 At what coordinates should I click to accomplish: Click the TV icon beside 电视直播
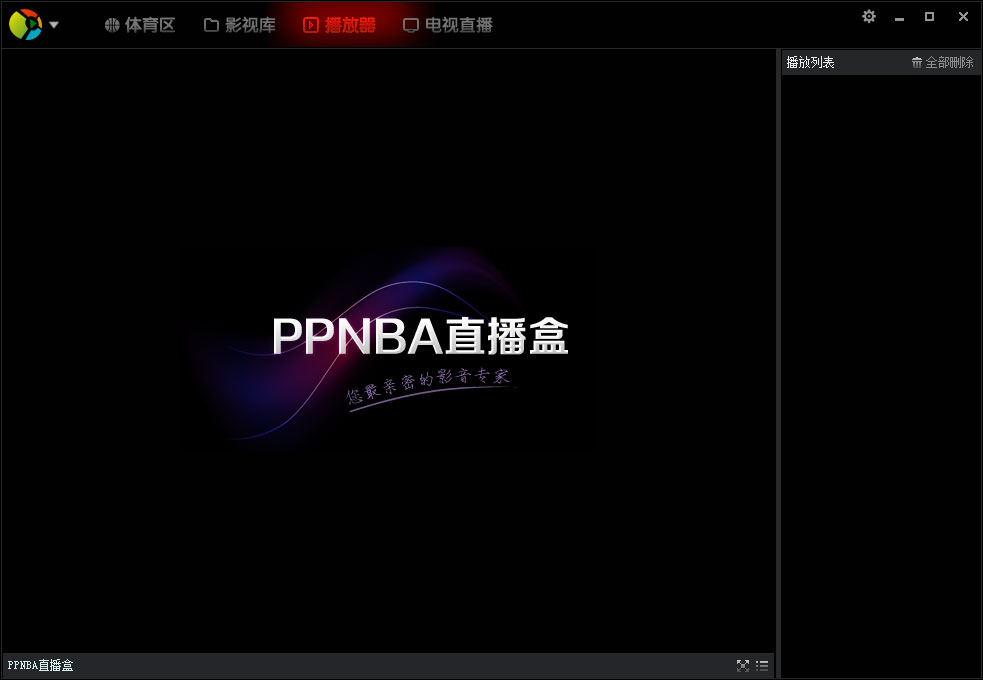(411, 25)
